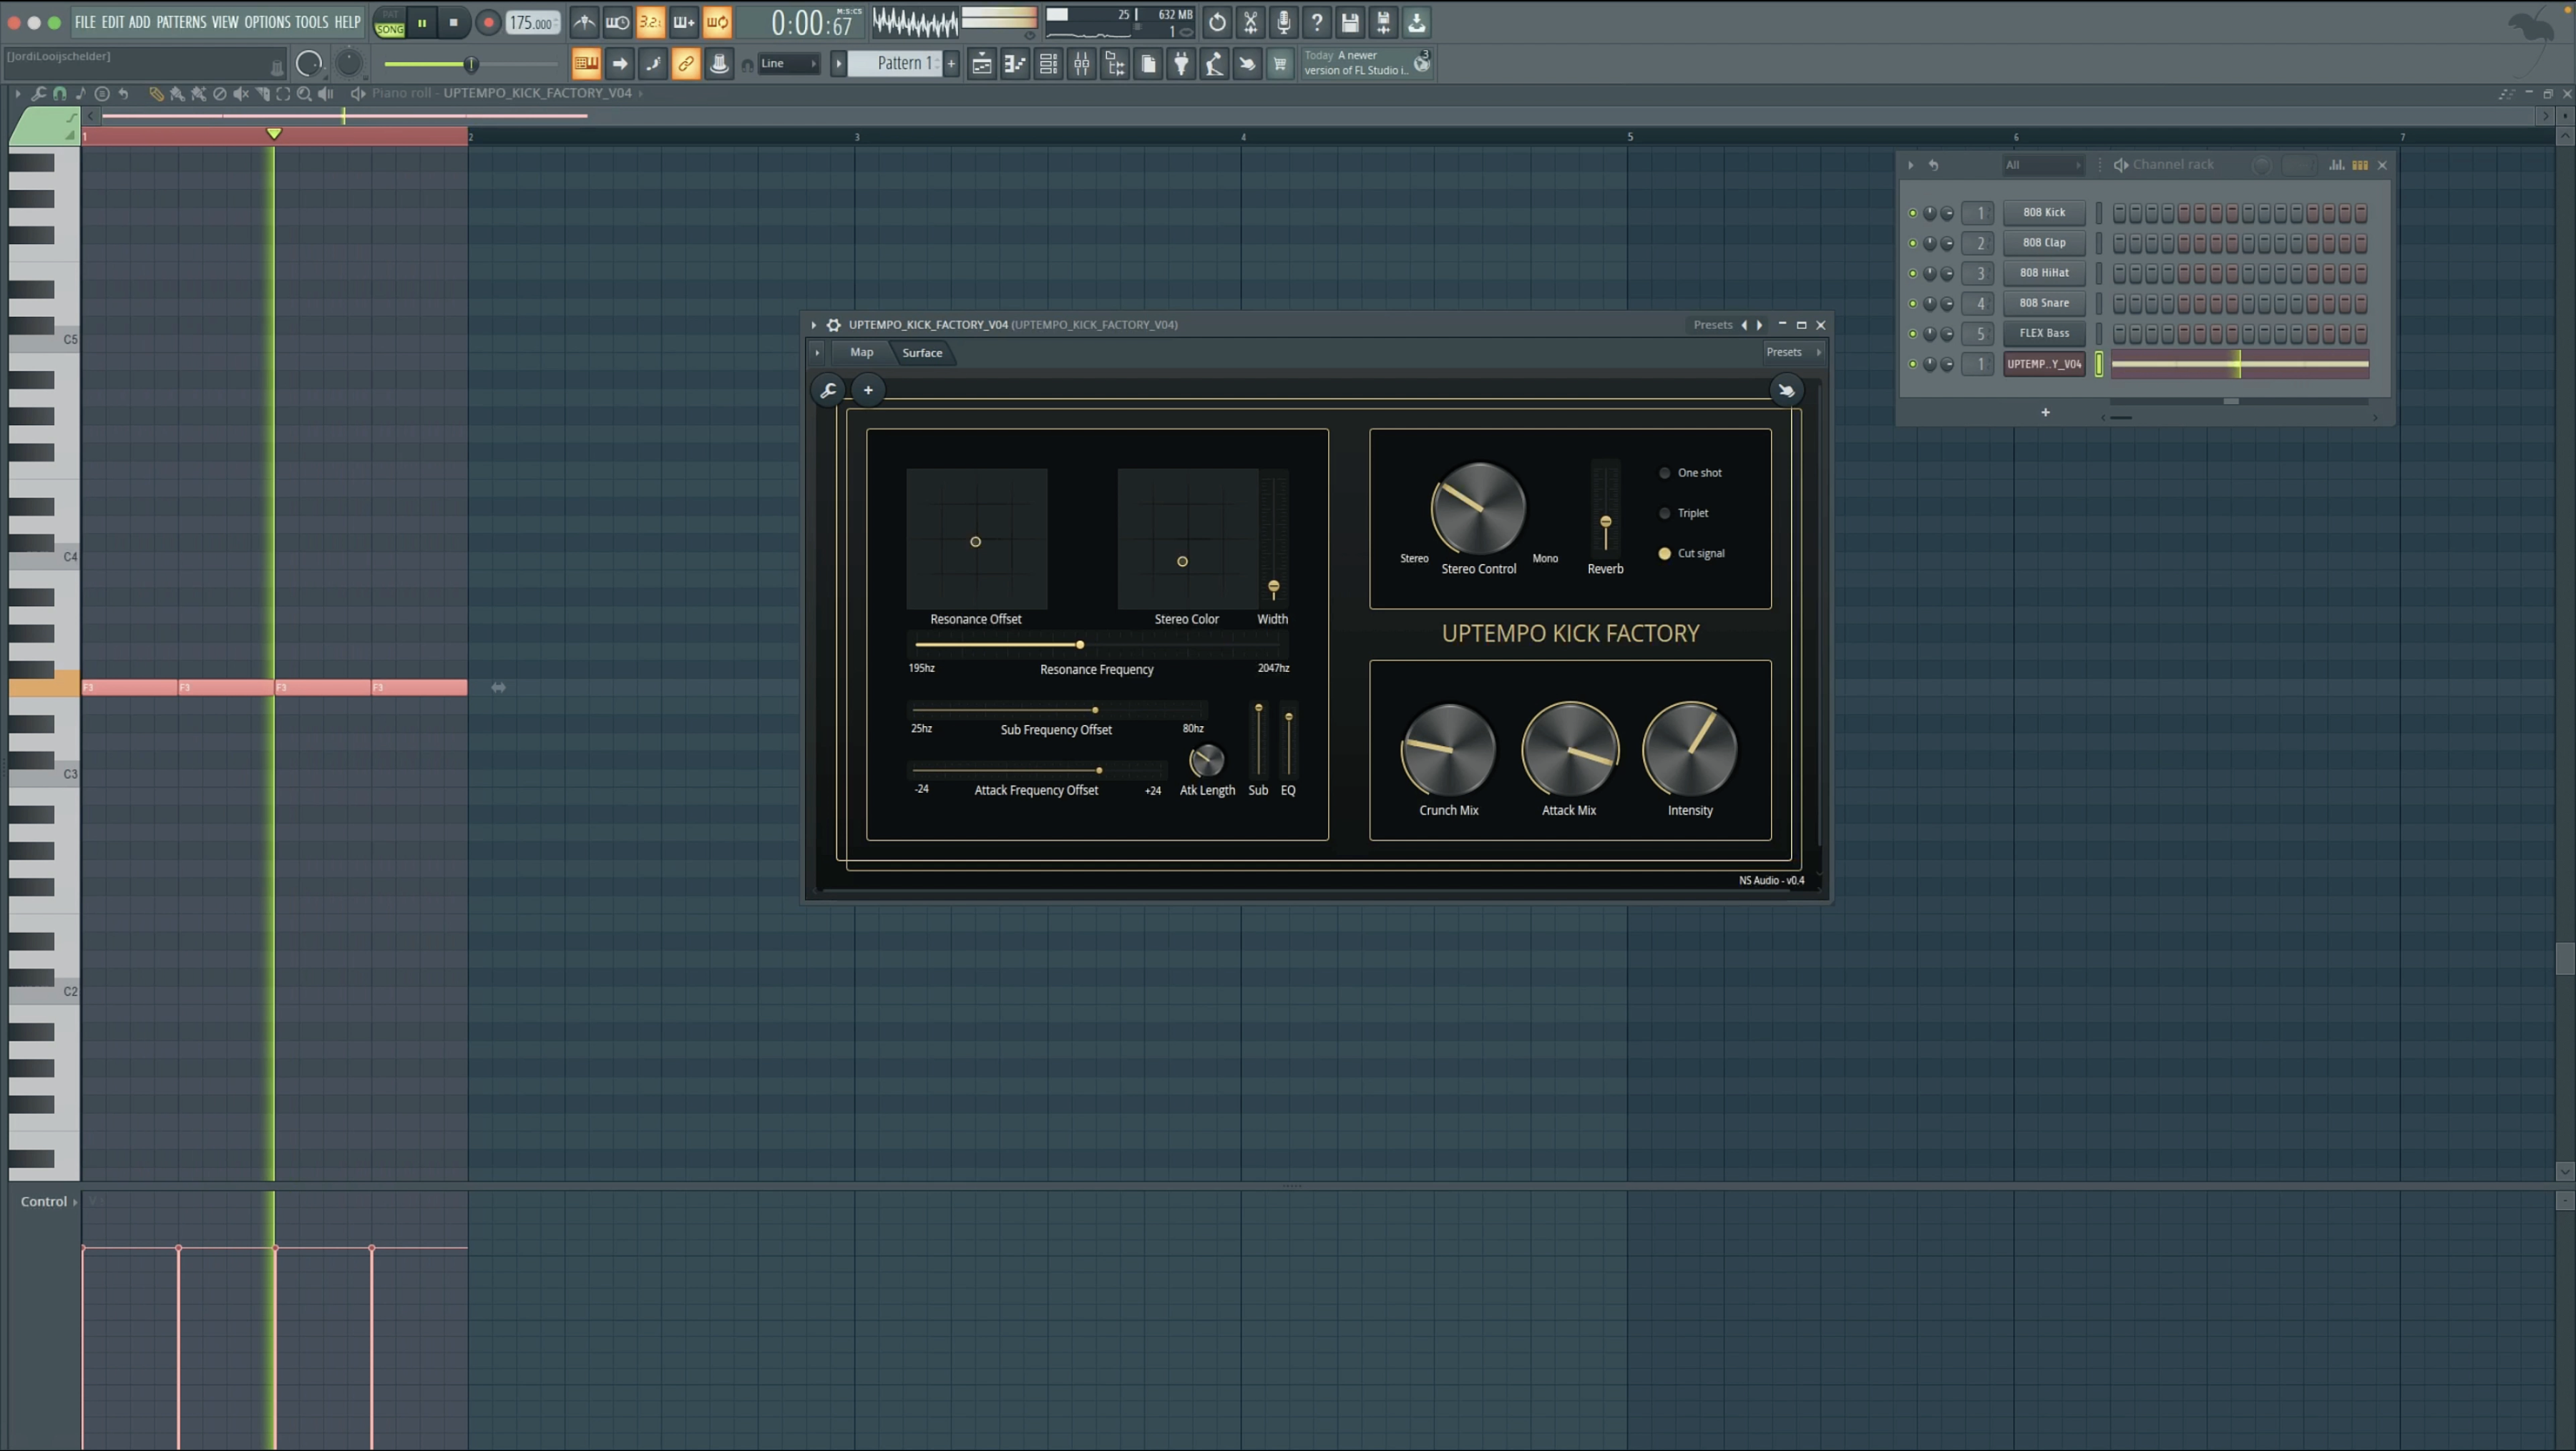Switch to the Map tab
This screenshot has width=2576, height=1451.
[x=861, y=352]
